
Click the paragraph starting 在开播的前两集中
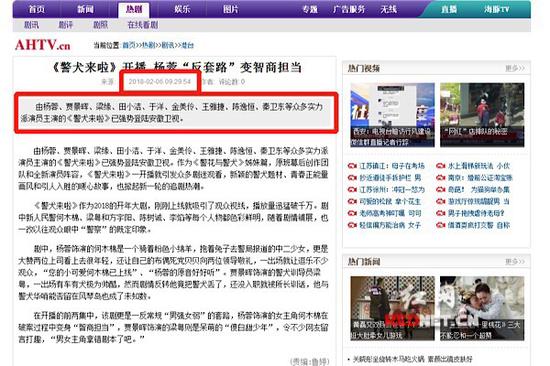point(173,327)
